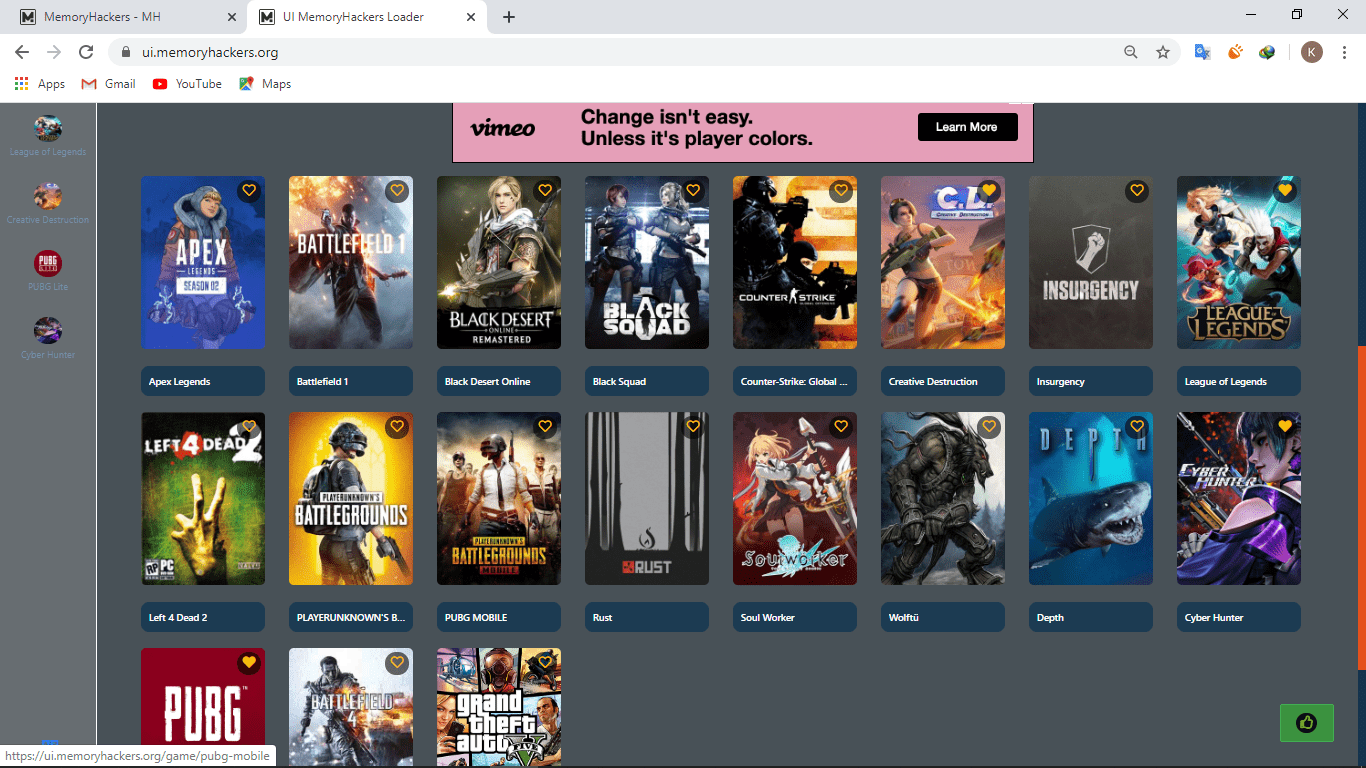
Task: Toggle favorite heart on Black Squad card
Action: coord(693,190)
